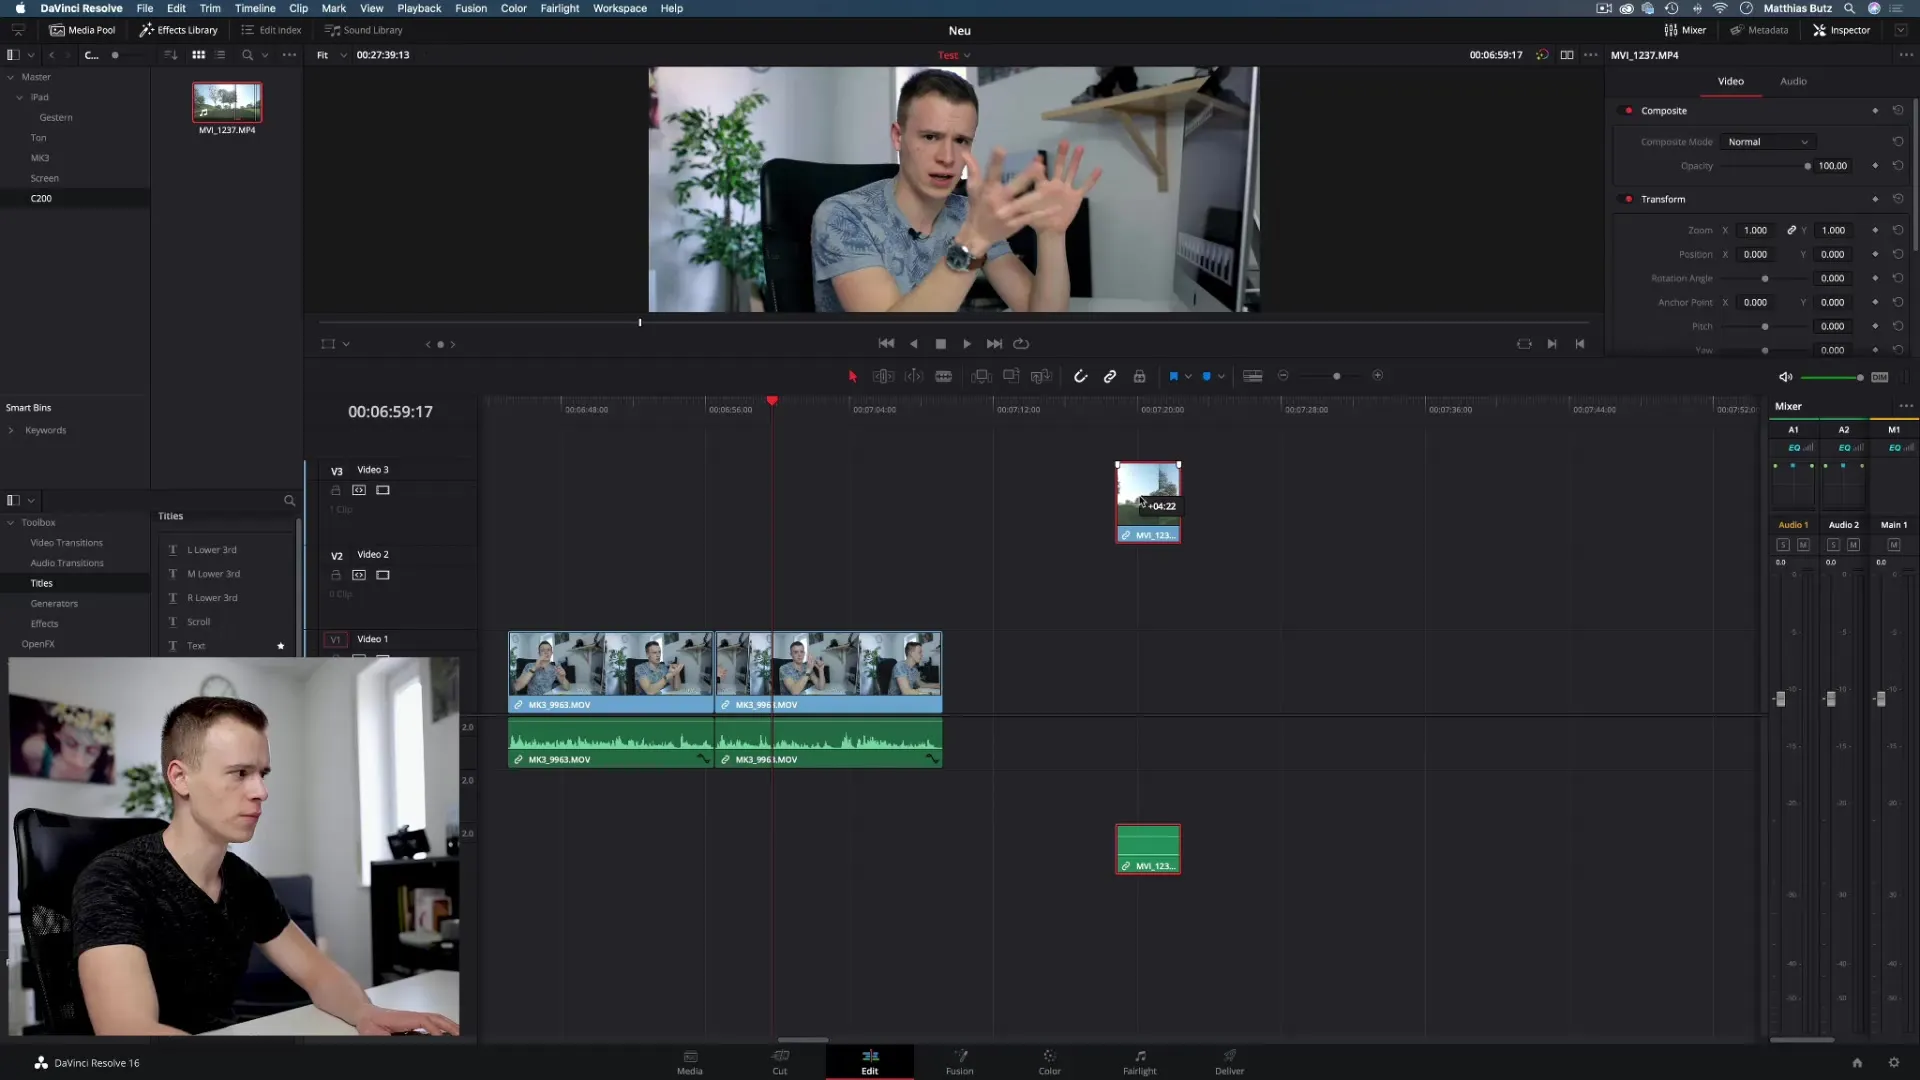Open the Media Pool panel
1920x1080 pixels.
(x=83, y=30)
